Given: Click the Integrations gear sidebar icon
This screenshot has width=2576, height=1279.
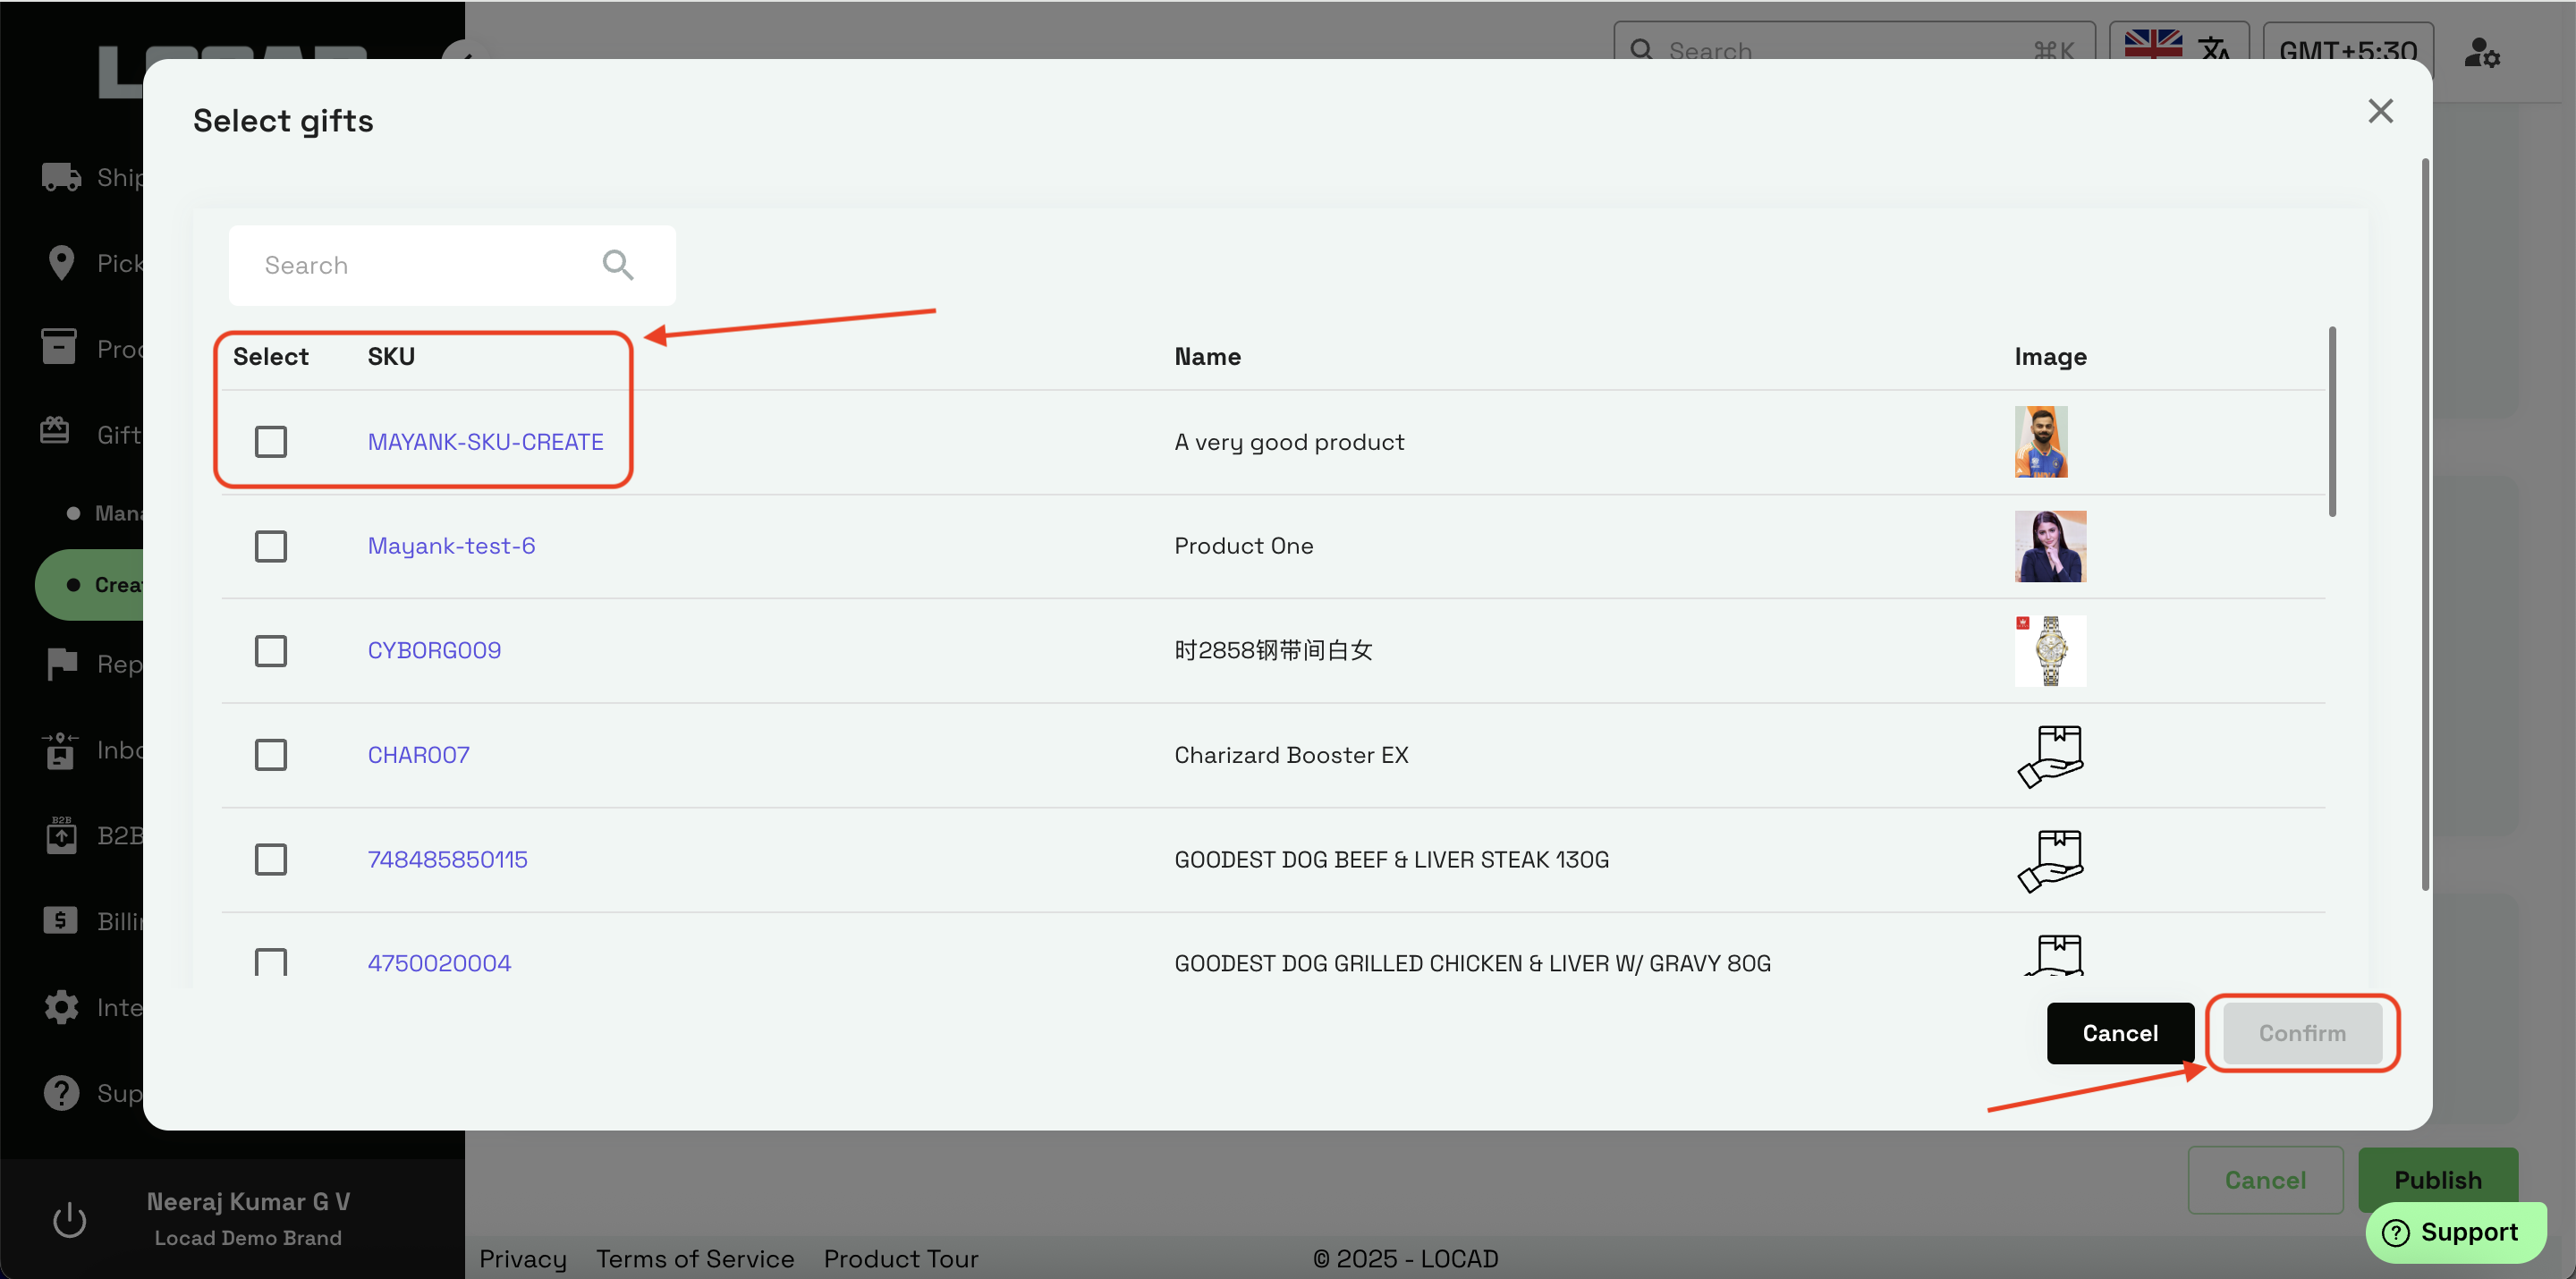Looking at the screenshot, I should pos(61,1006).
